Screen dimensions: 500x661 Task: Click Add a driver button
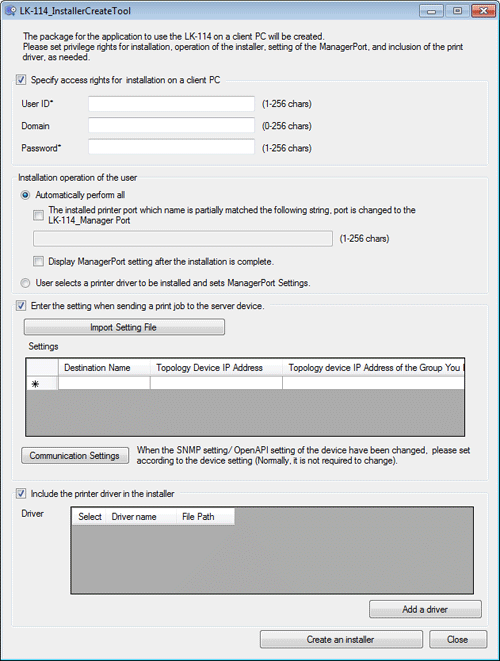[x=425, y=610]
